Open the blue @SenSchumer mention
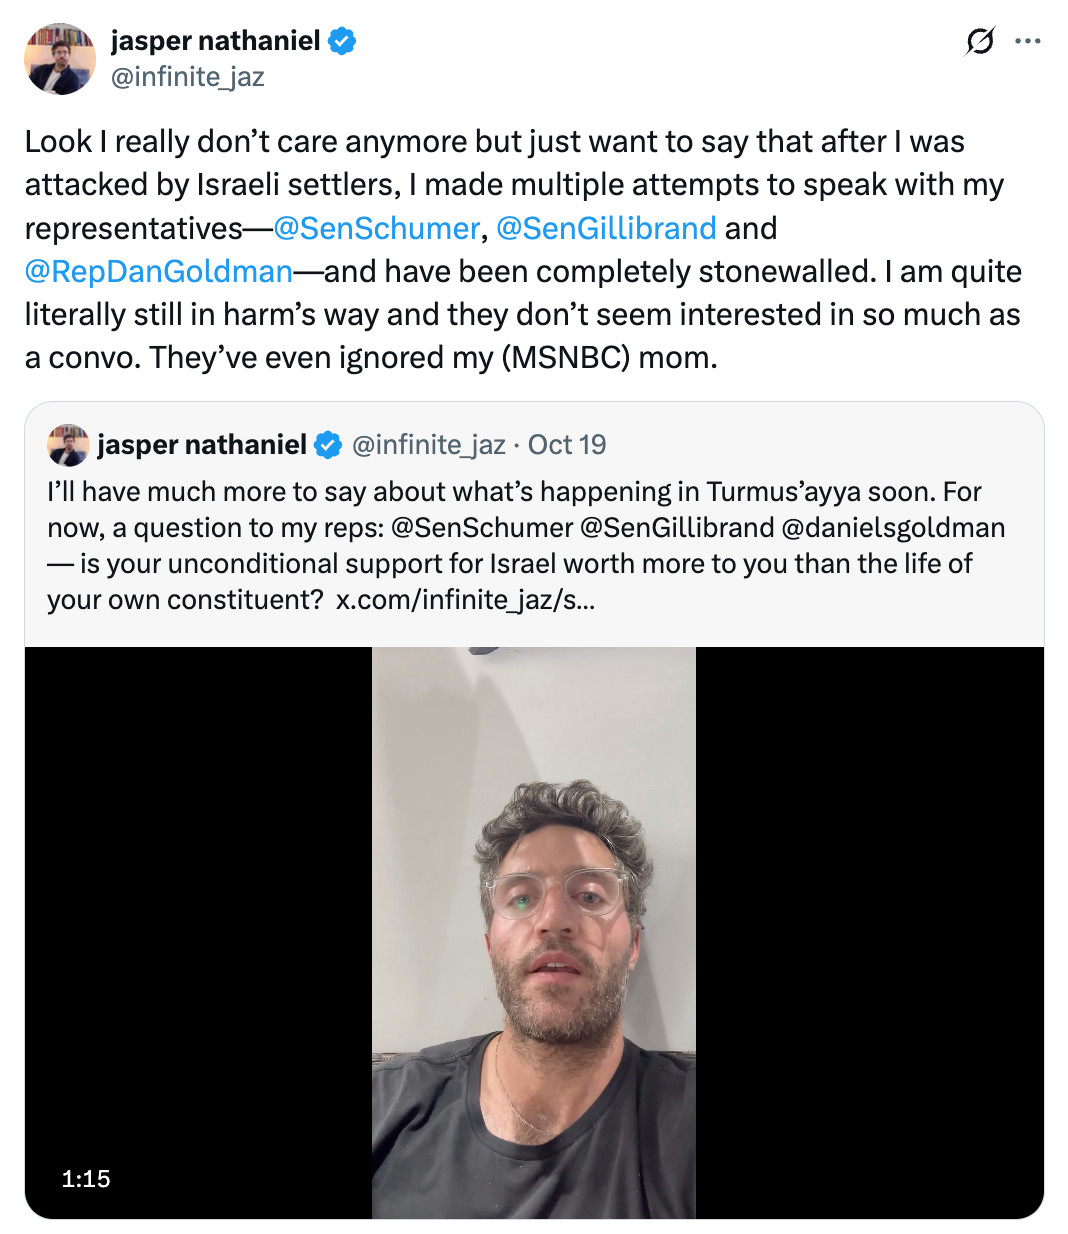Image resolution: width=1068 pixels, height=1234 pixels. [376, 228]
